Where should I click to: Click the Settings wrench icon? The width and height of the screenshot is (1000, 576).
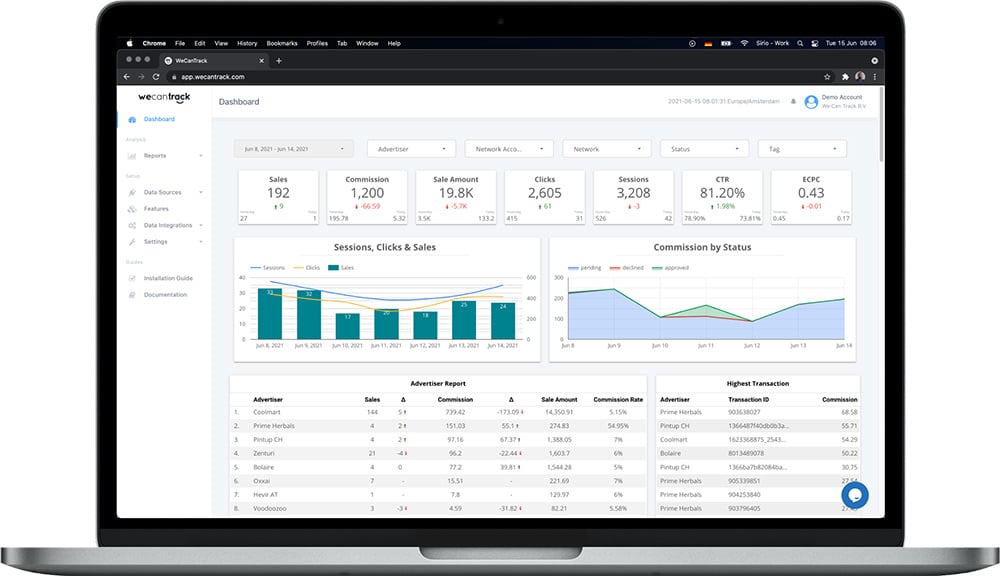click(x=132, y=242)
